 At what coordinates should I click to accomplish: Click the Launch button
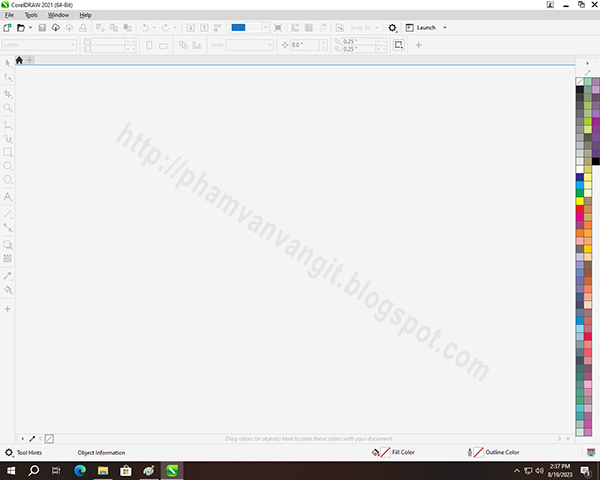tap(421, 28)
